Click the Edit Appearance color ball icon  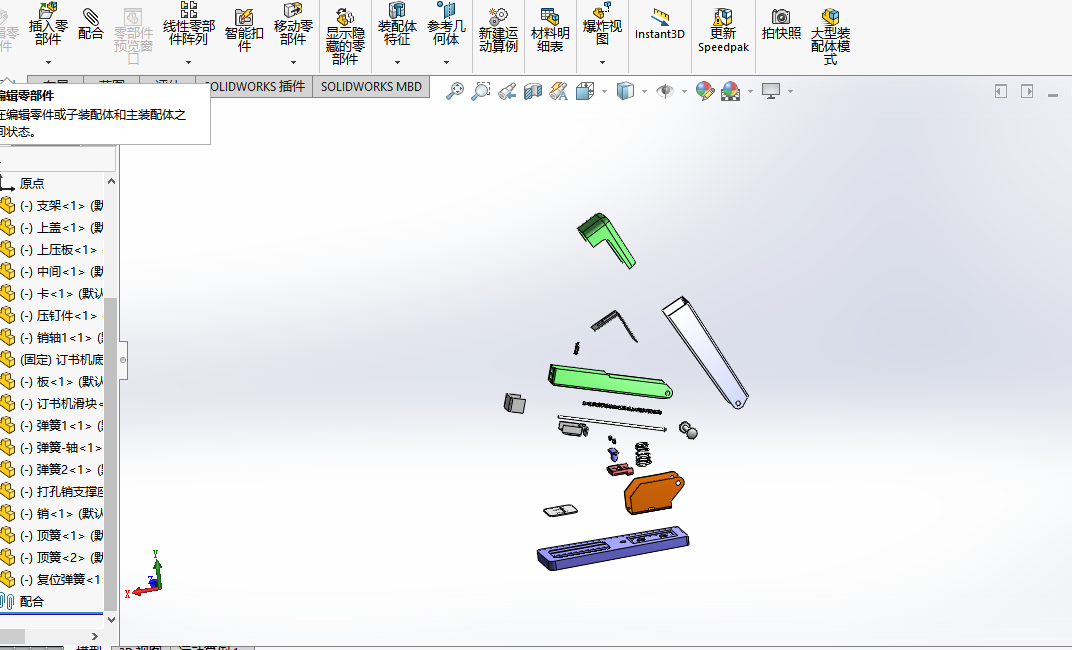tap(705, 91)
